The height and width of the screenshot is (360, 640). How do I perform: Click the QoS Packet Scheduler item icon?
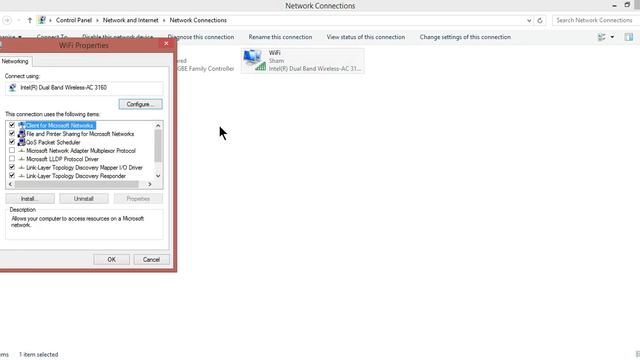[22, 142]
